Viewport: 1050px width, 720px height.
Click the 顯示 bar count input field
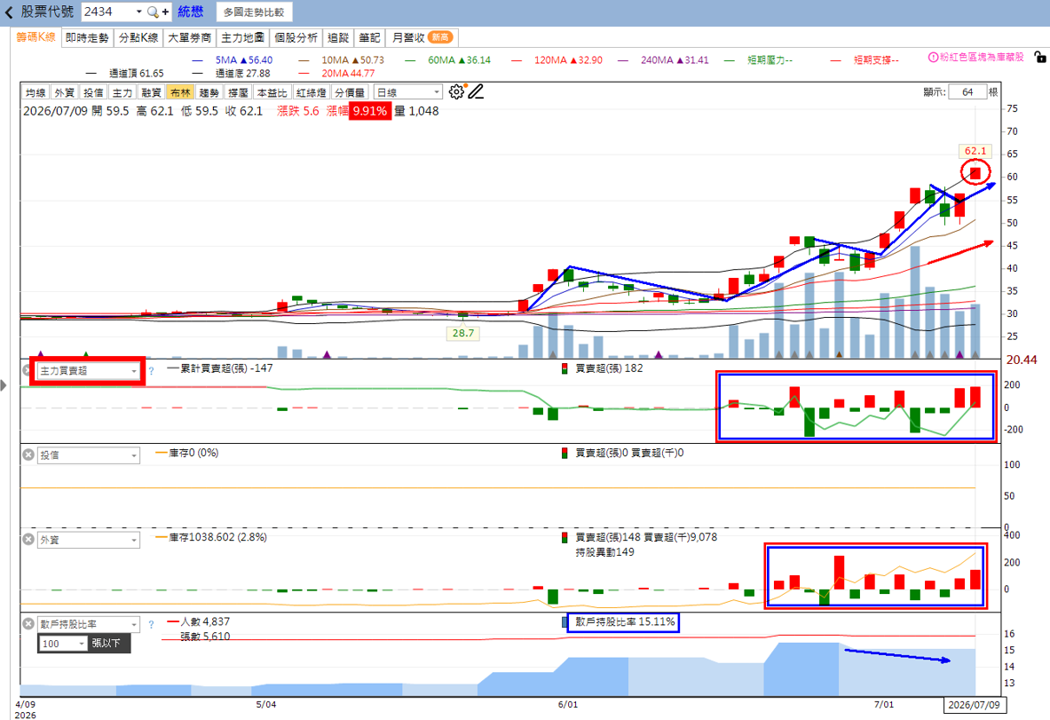click(x=967, y=92)
